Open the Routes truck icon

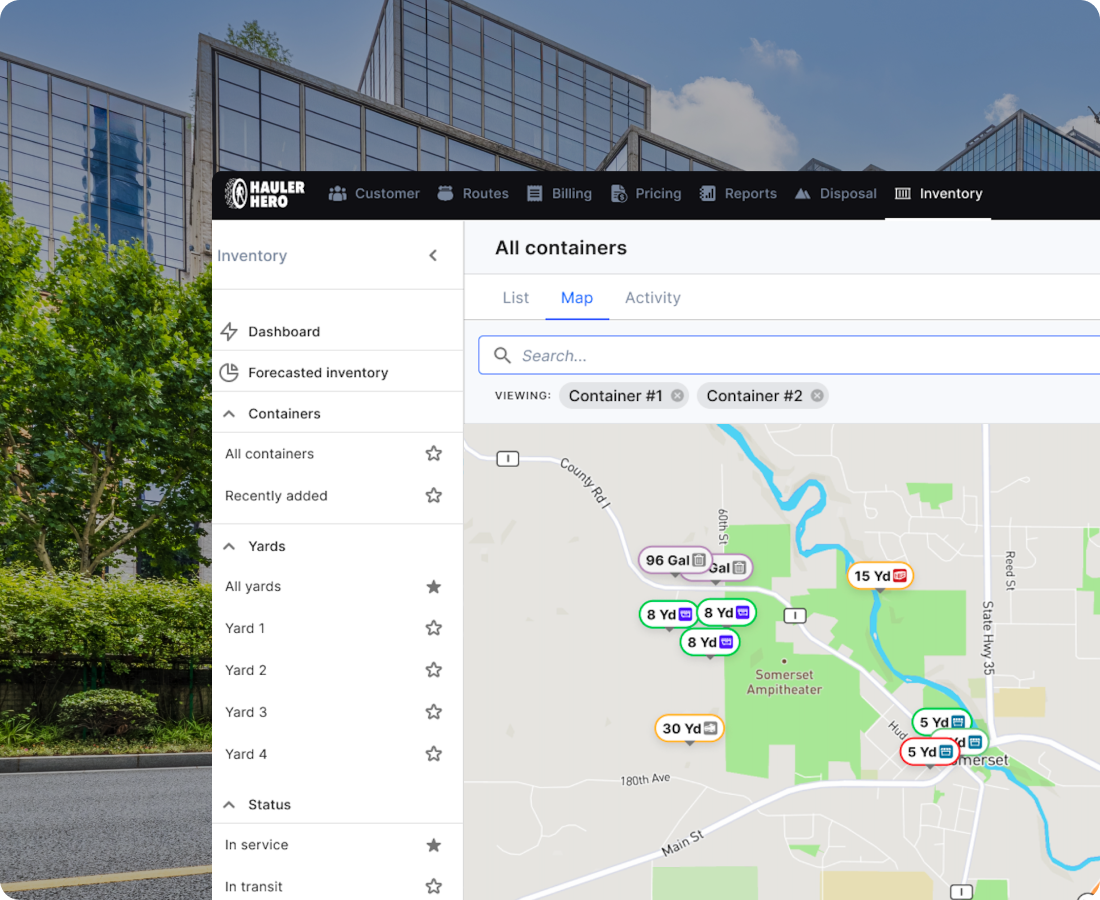tap(445, 194)
